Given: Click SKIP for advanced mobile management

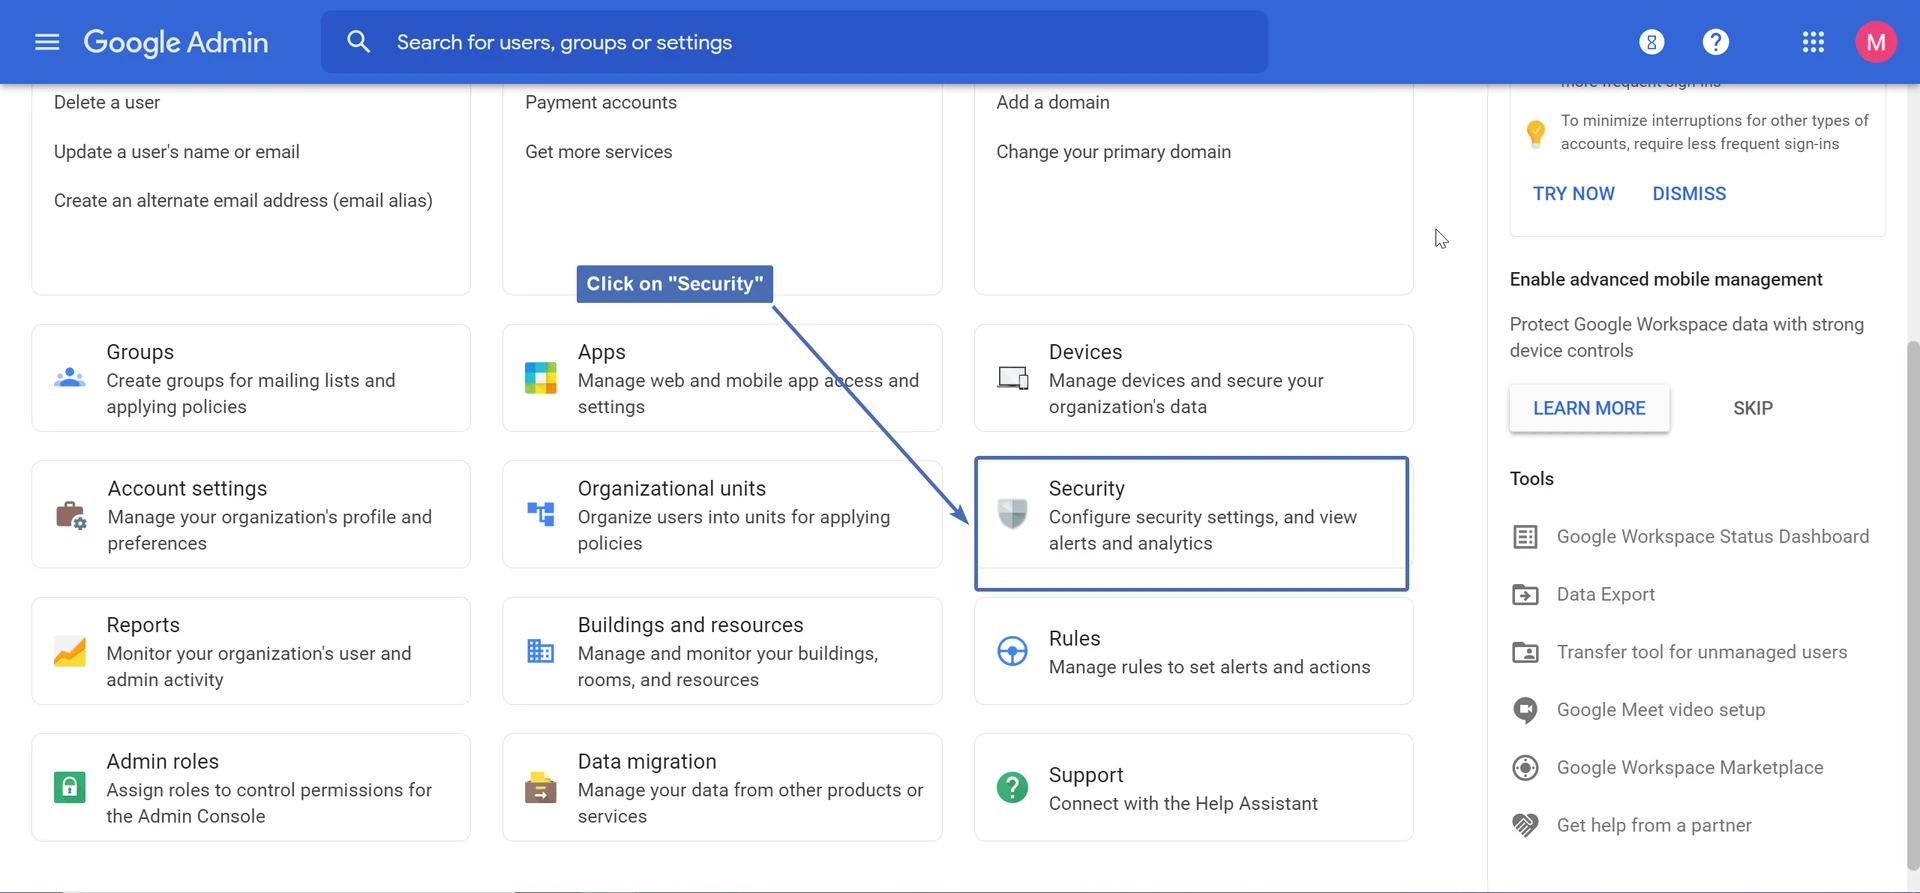Looking at the screenshot, I should point(1752,408).
